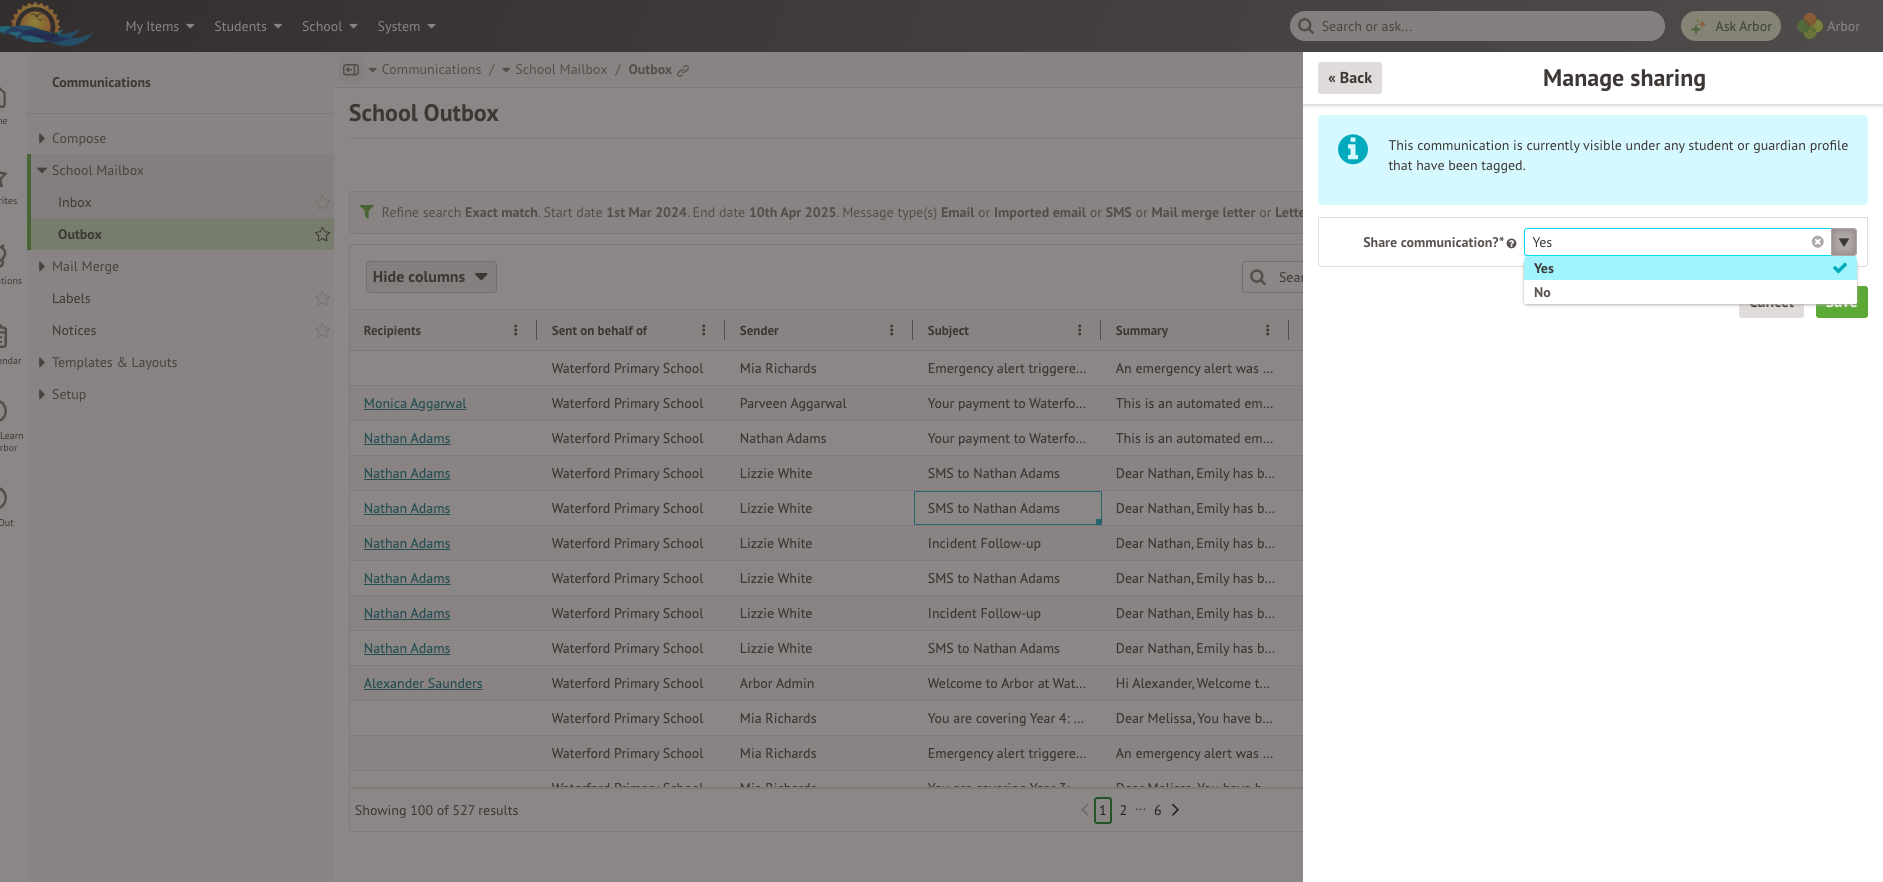Image resolution: width=1883 pixels, height=882 pixels.
Task: Click the Search or ask input field
Action: tap(1477, 26)
